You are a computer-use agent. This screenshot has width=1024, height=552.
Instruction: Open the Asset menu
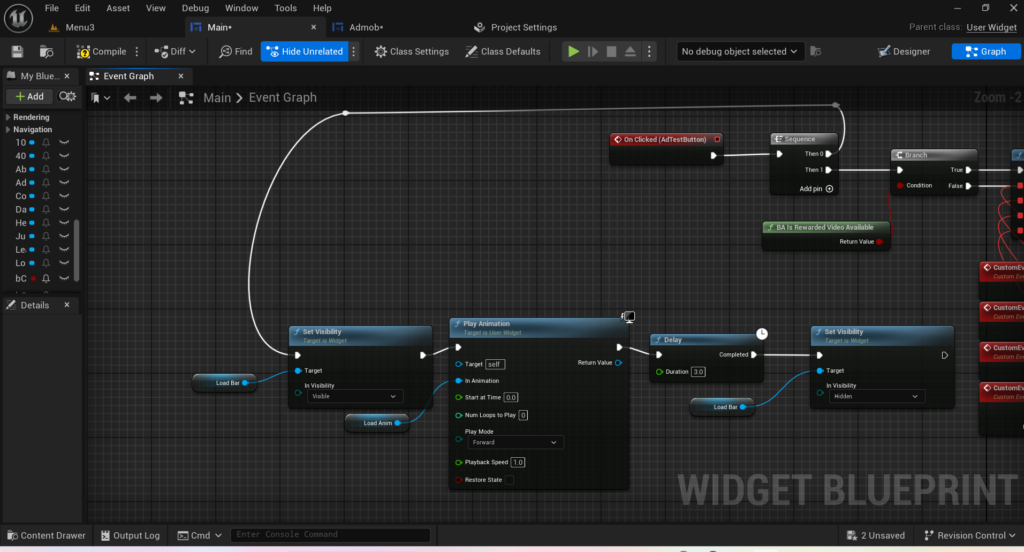coord(118,8)
